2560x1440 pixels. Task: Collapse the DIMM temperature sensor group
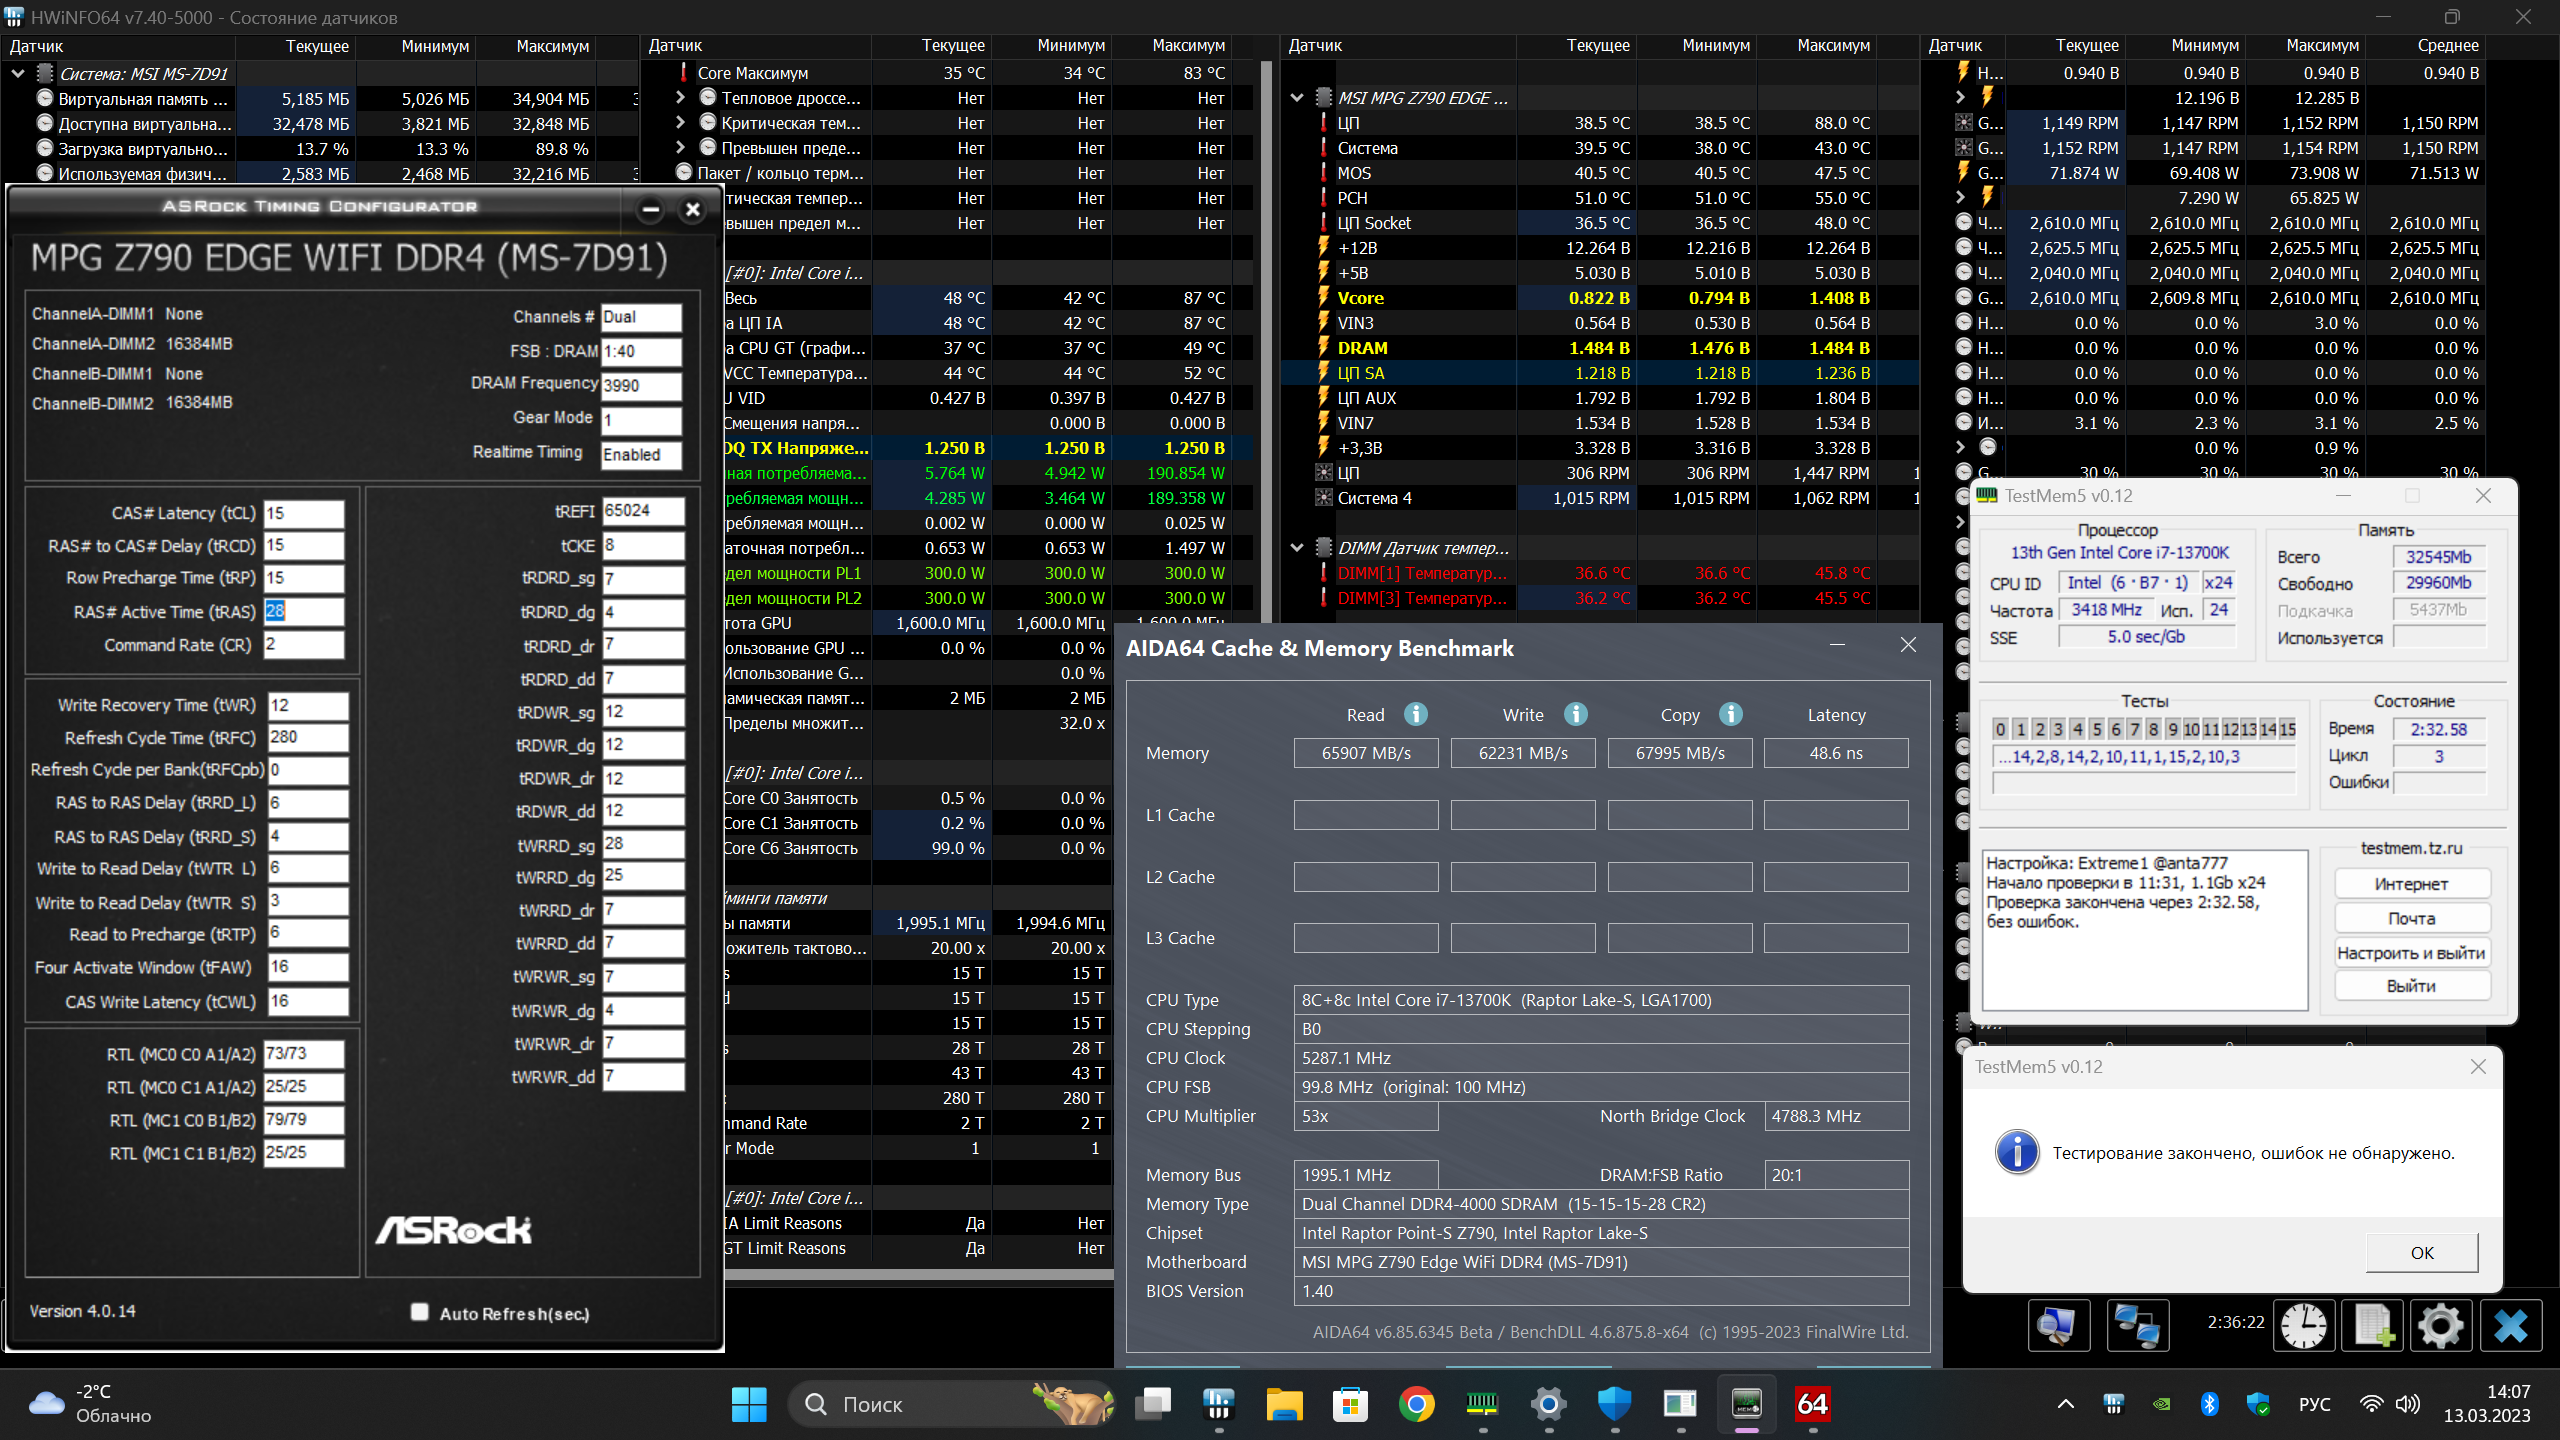[x=1297, y=548]
